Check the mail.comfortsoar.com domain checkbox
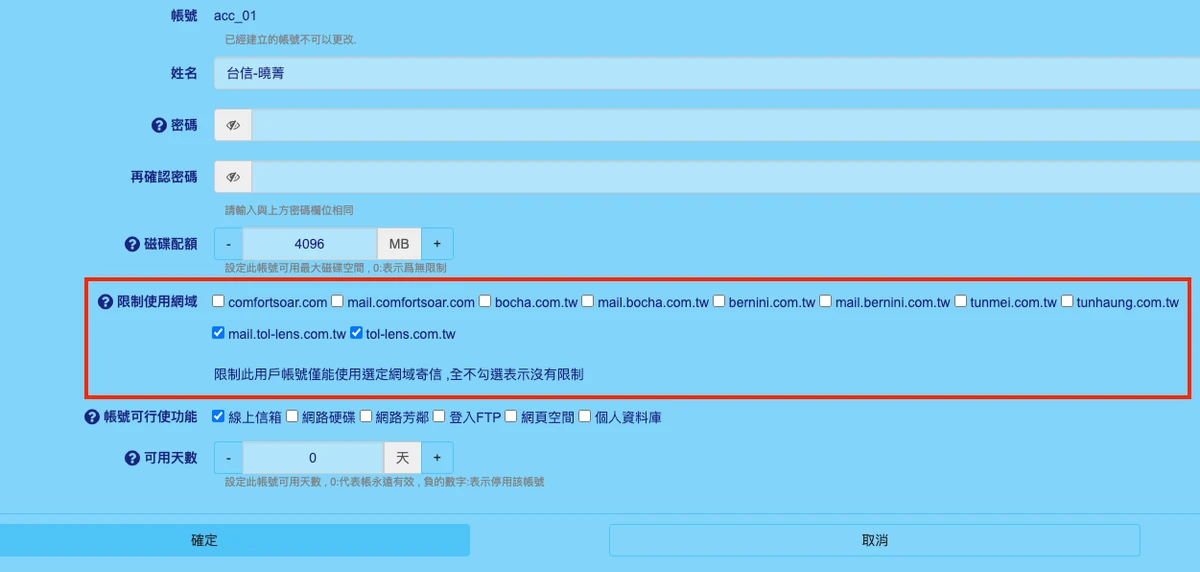Viewport: 1200px width, 572px height. (x=338, y=301)
